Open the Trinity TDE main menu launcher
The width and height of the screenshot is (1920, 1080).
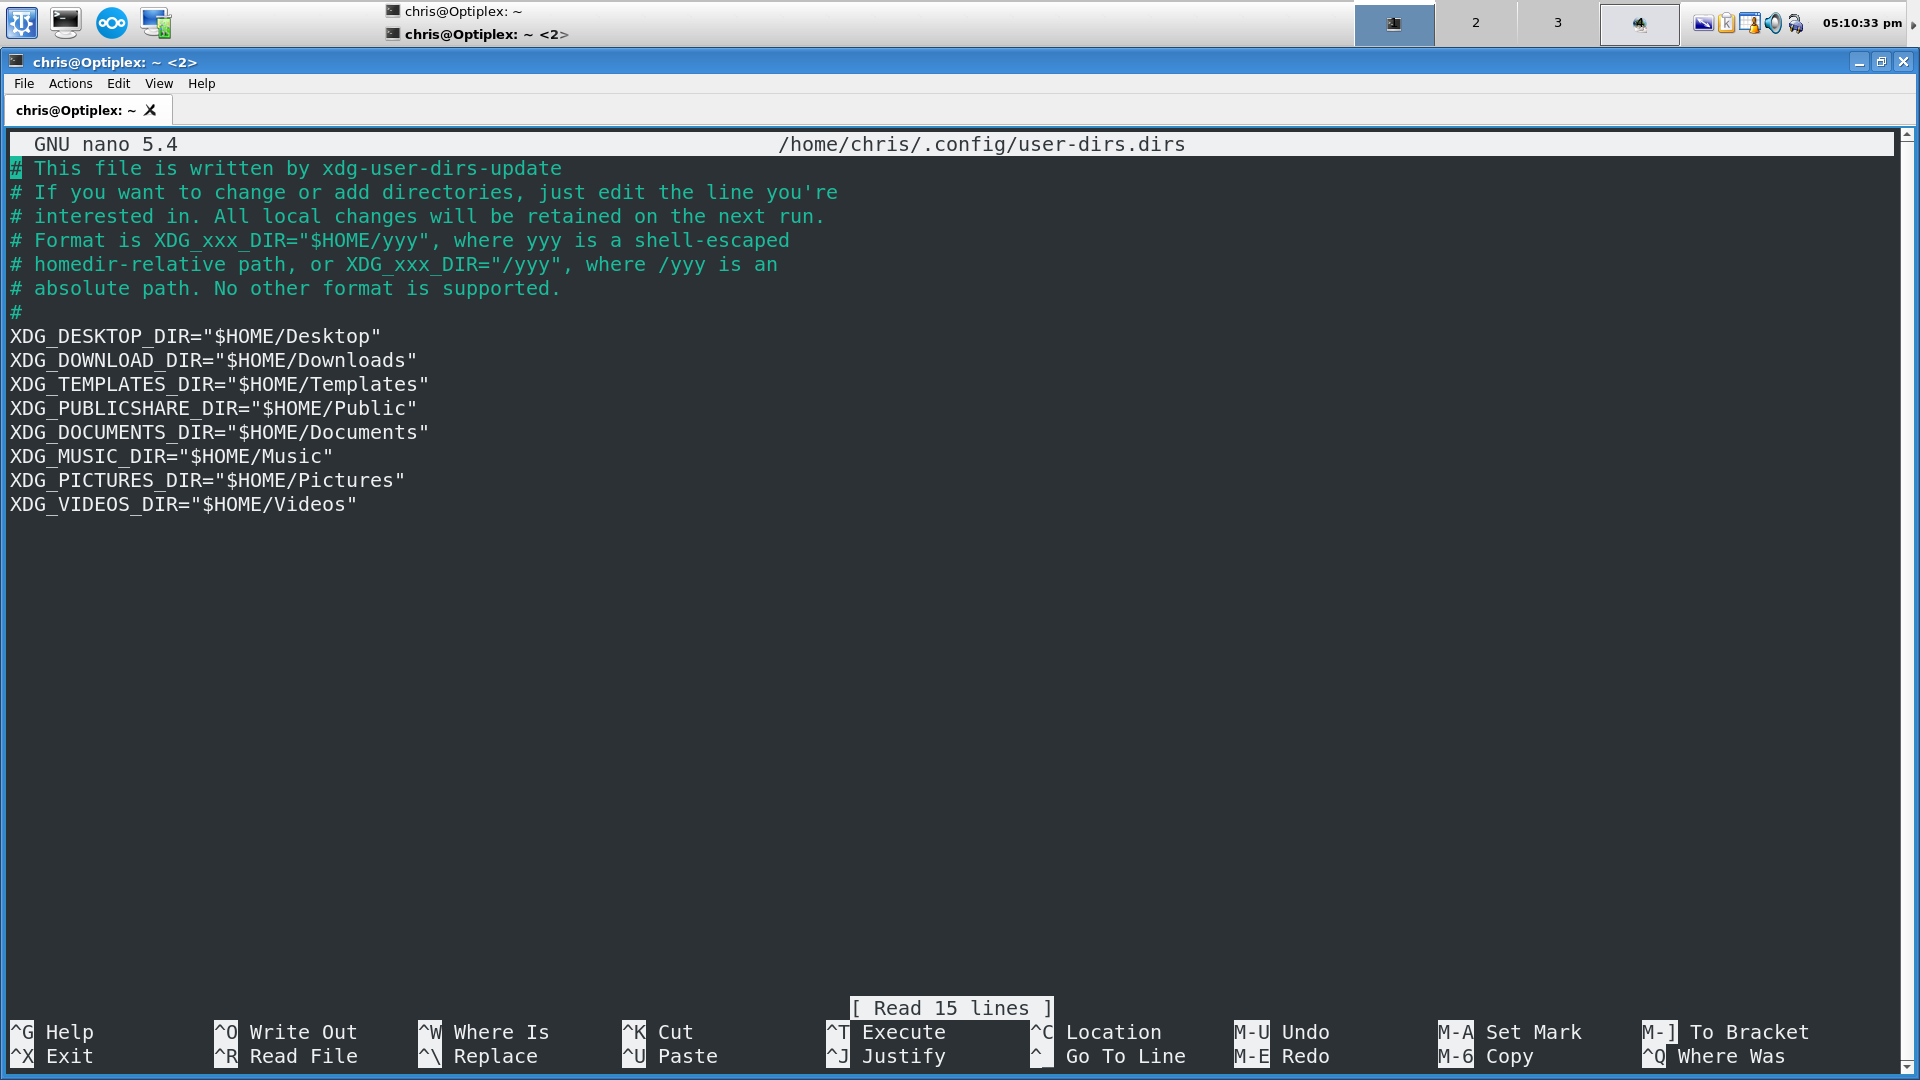click(22, 22)
